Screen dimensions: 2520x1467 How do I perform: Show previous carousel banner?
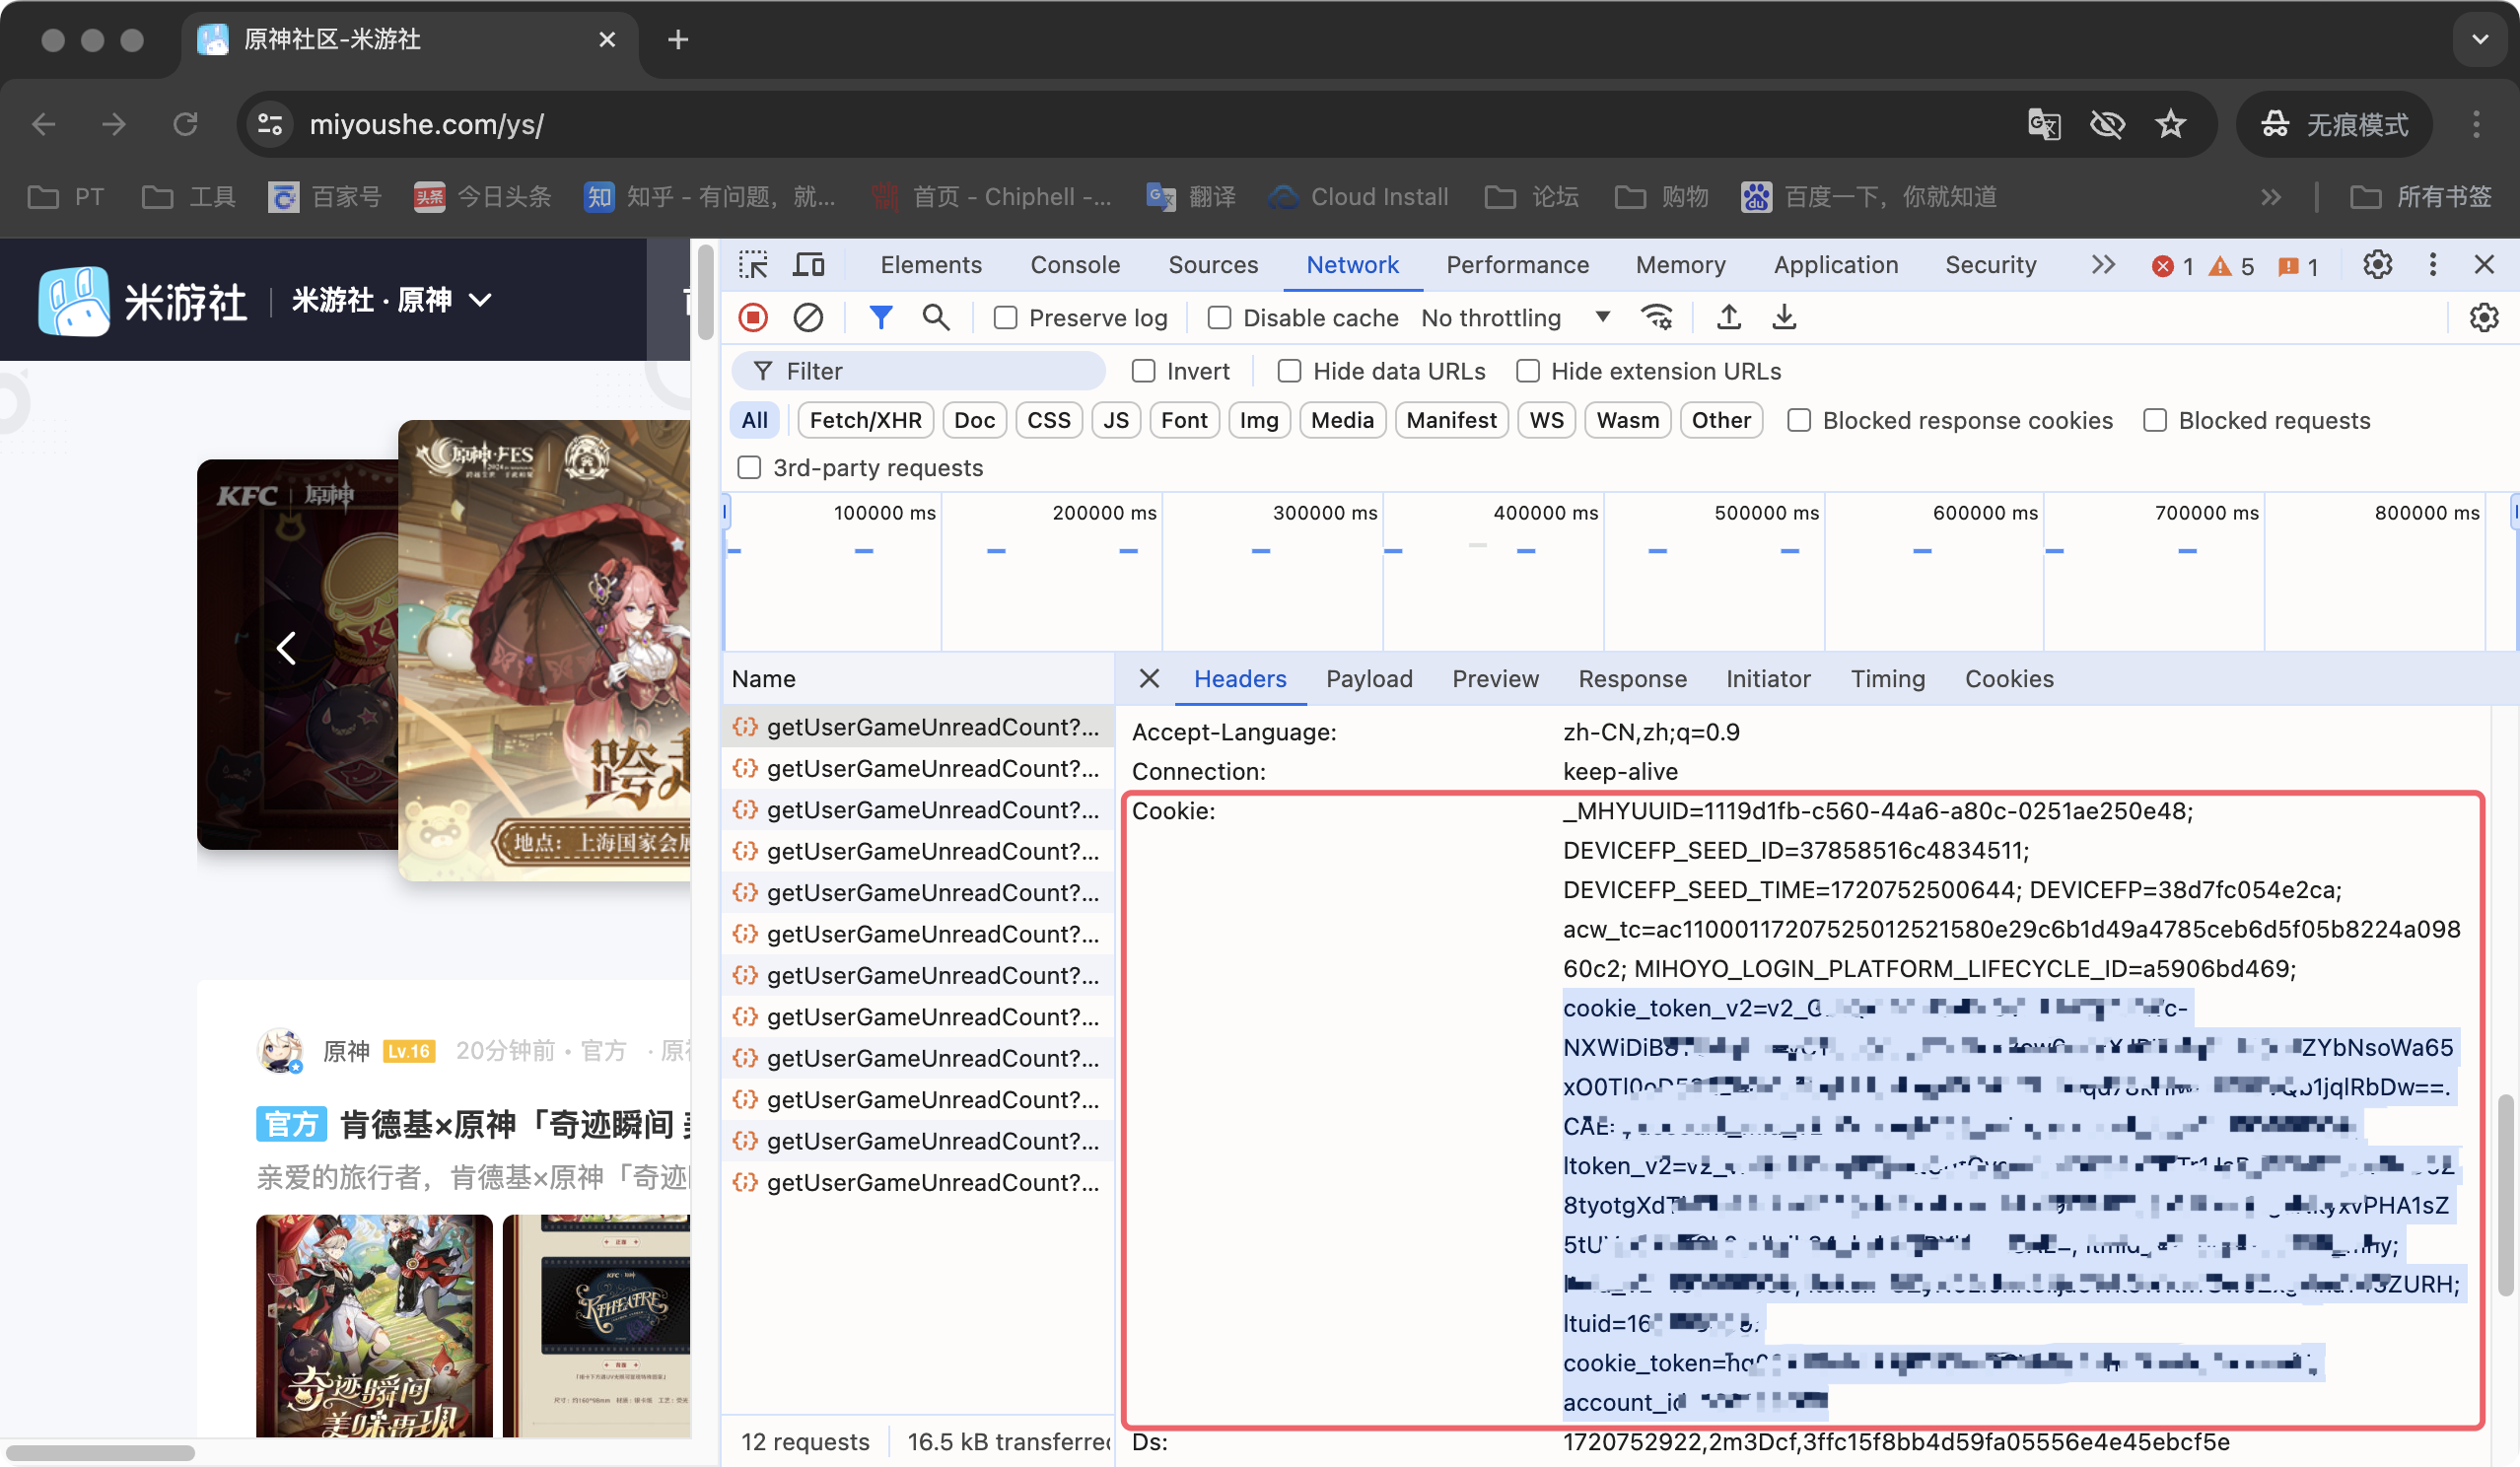[286, 648]
